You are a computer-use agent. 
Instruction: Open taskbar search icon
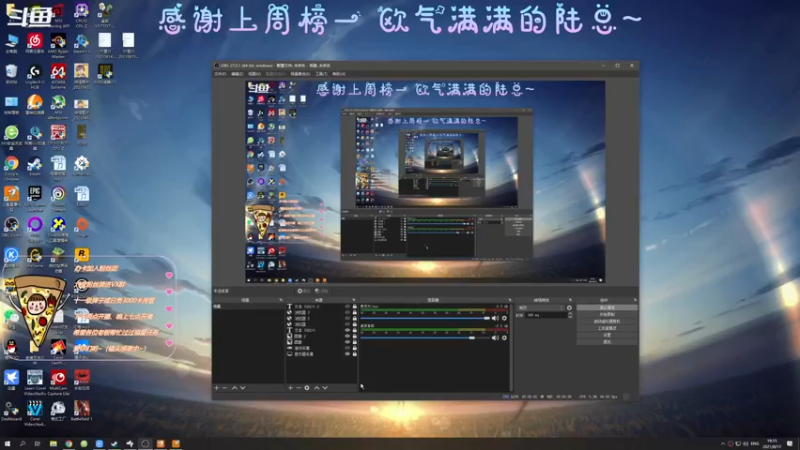click(x=22, y=444)
